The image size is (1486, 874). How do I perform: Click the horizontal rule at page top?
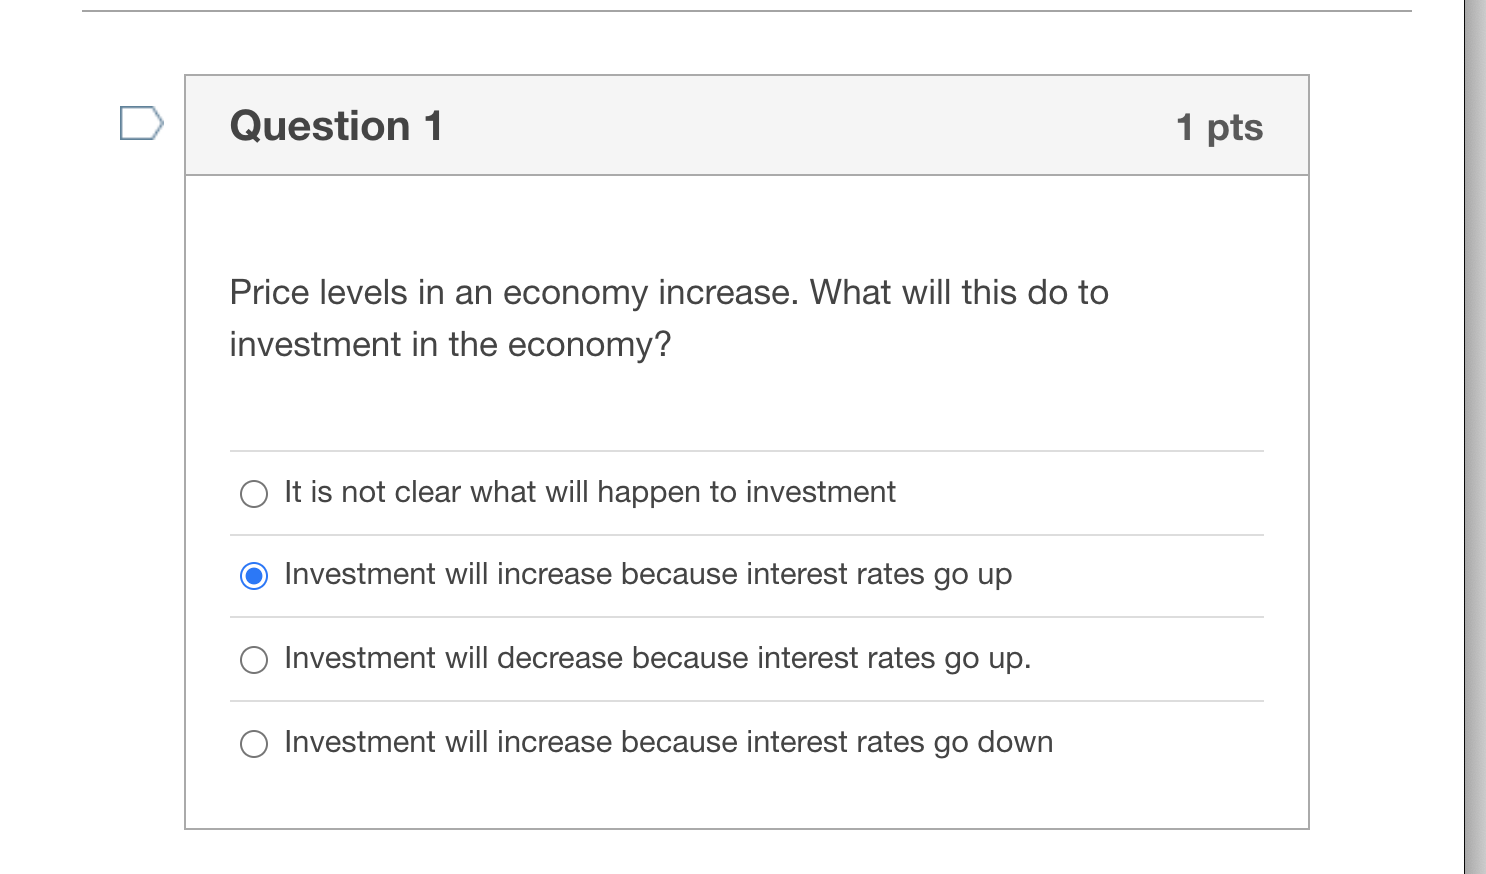tap(747, 11)
